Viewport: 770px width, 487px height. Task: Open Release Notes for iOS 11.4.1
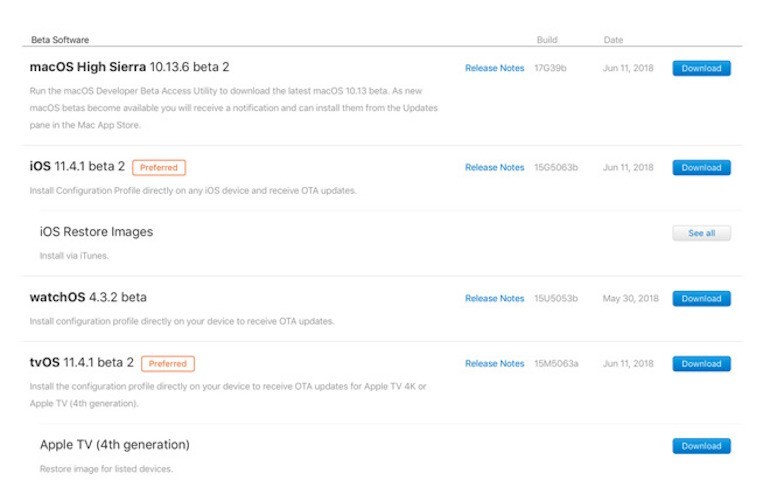tap(494, 168)
